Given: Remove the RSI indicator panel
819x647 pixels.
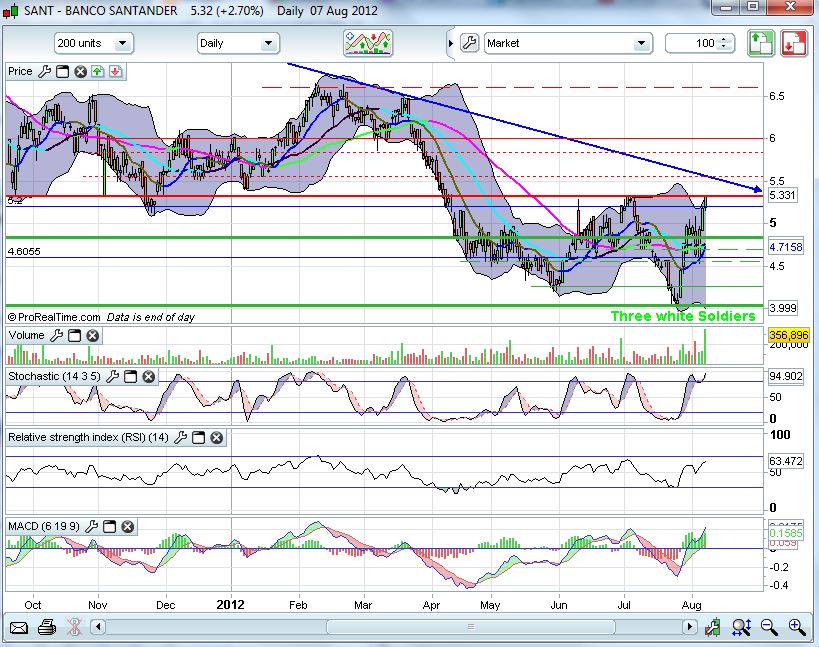Looking at the screenshot, I should [x=217, y=438].
